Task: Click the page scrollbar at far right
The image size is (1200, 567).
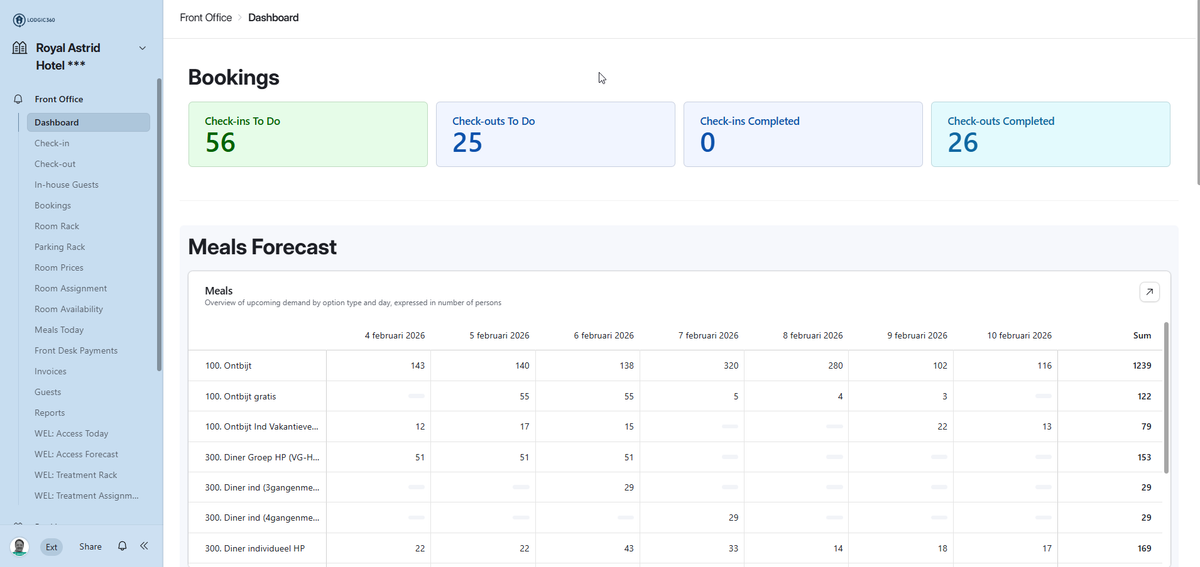Action: [1197, 95]
